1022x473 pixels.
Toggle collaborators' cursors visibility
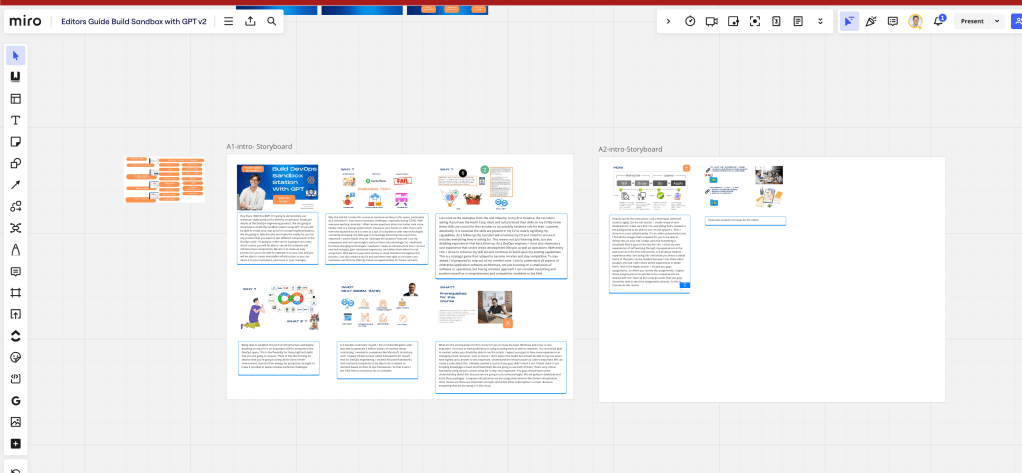tap(849, 22)
